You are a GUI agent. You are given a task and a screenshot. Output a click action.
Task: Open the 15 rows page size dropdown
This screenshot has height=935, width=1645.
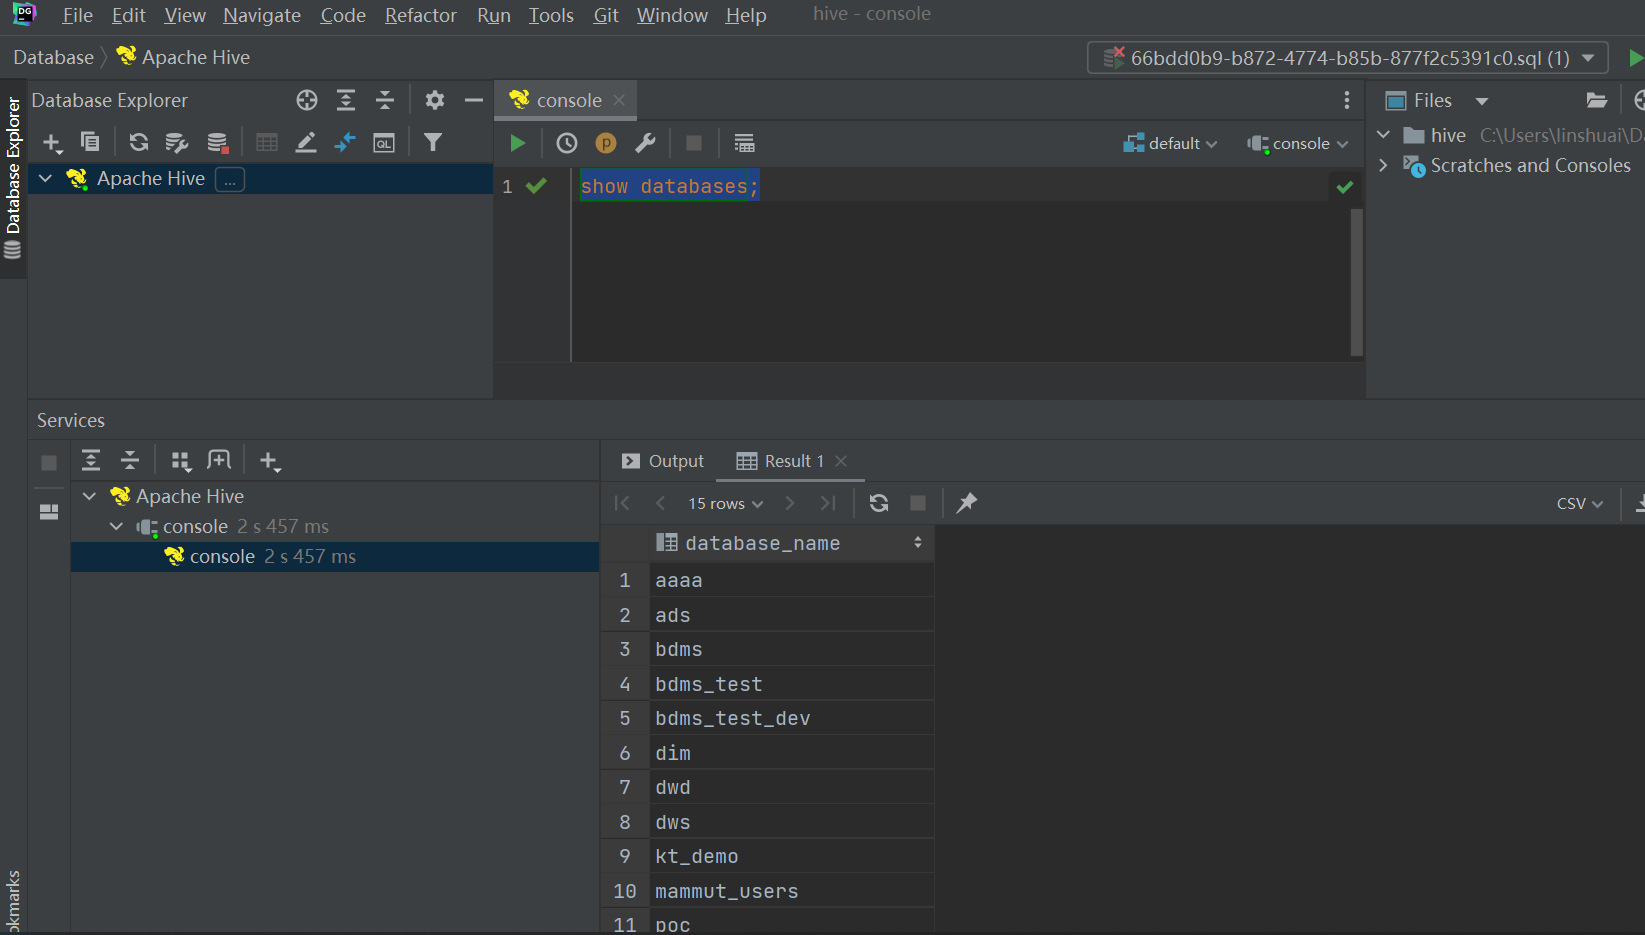point(725,503)
